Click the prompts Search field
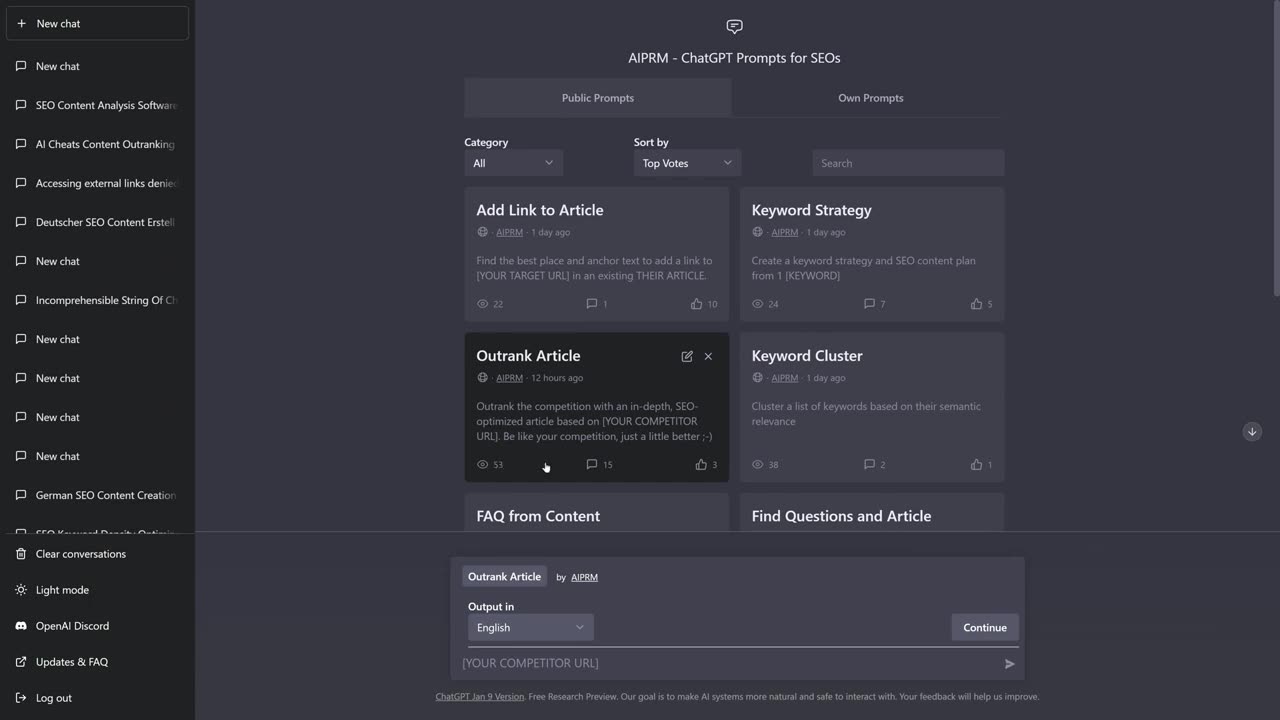The width and height of the screenshot is (1280, 720). point(908,163)
